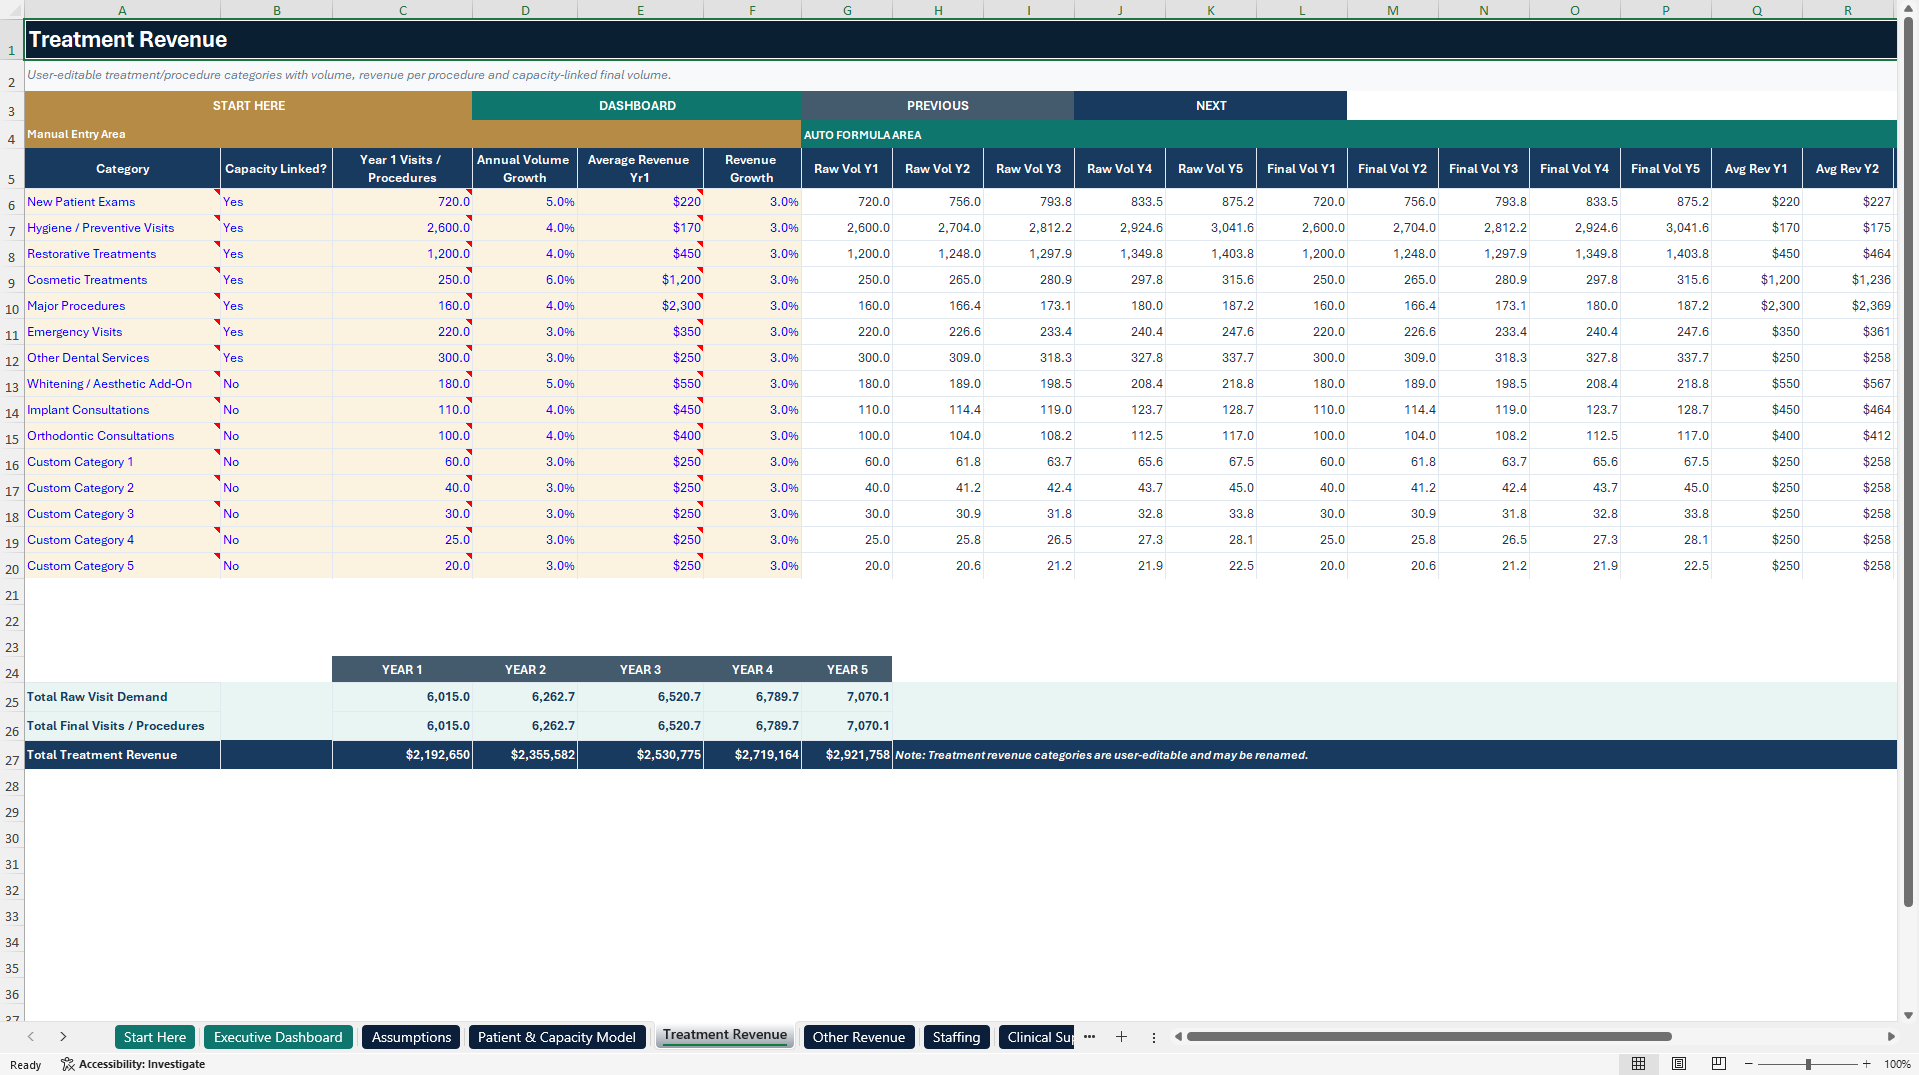1919x1075 pixels.
Task: Select Capacity Linked cell for Cosmetic Treatments
Action: 276,280
